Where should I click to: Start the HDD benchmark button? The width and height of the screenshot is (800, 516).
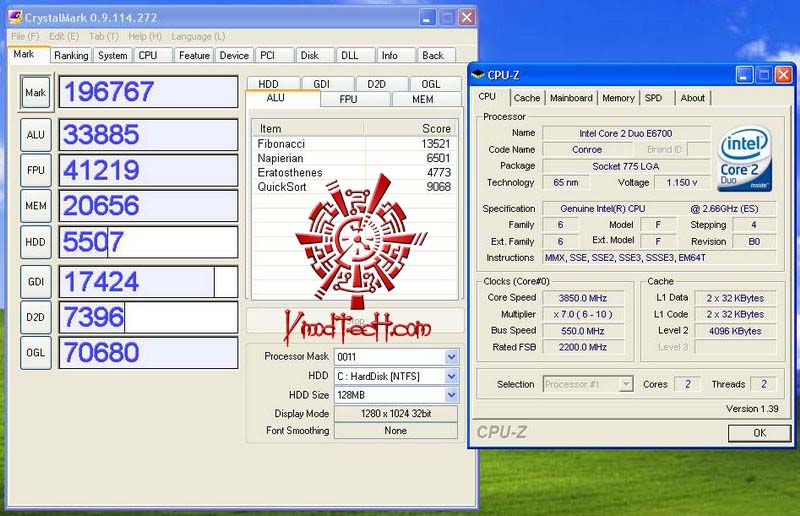(x=36, y=242)
